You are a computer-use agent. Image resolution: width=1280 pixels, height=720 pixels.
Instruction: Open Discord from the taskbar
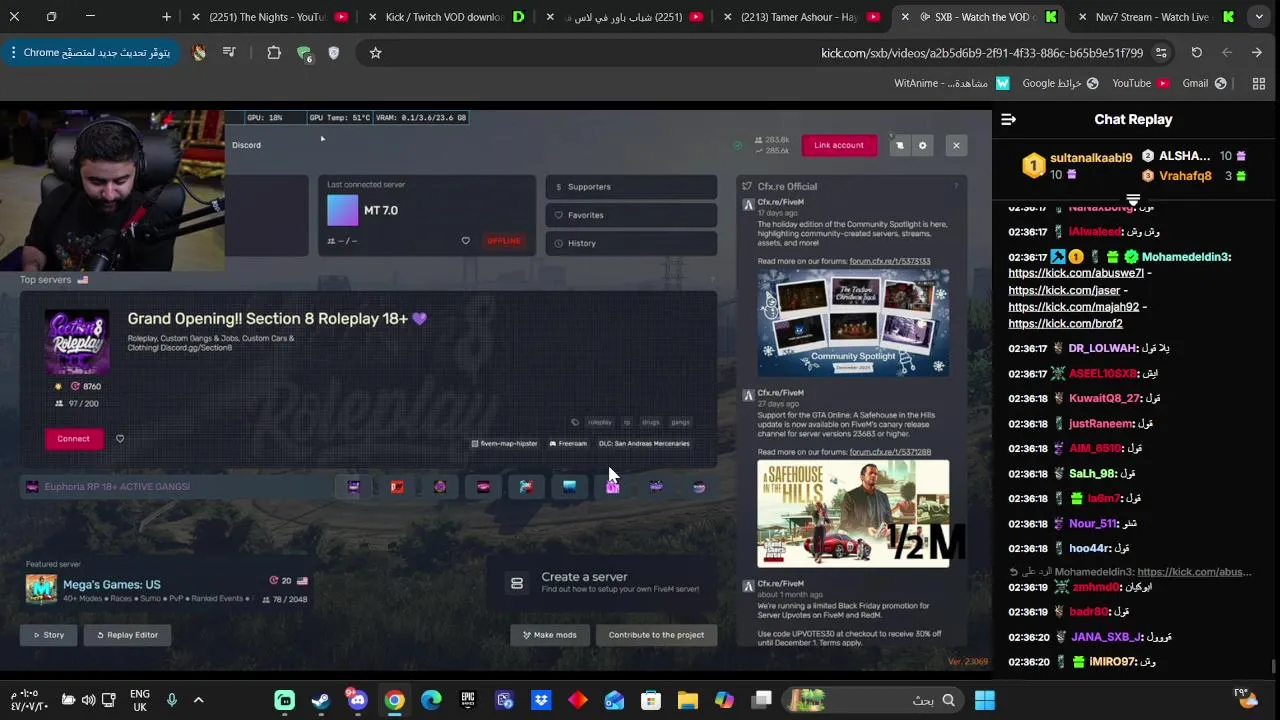357,700
